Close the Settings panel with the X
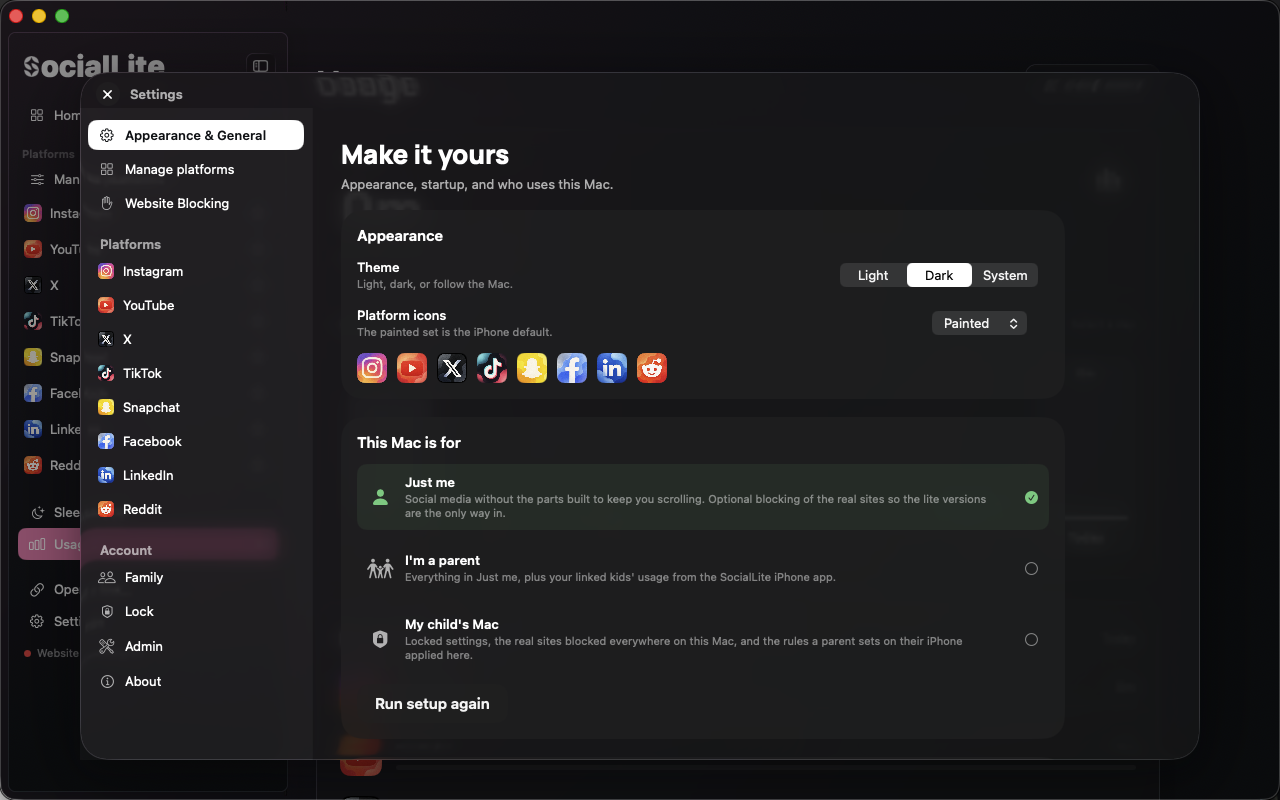This screenshot has width=1280, height=800. point(107,94)
